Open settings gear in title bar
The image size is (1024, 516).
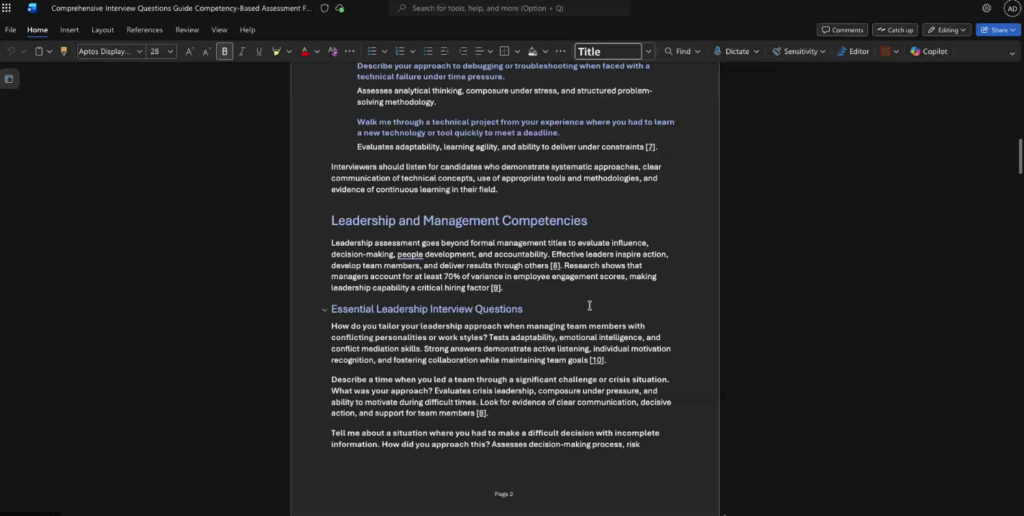click(x=986, y=8)
